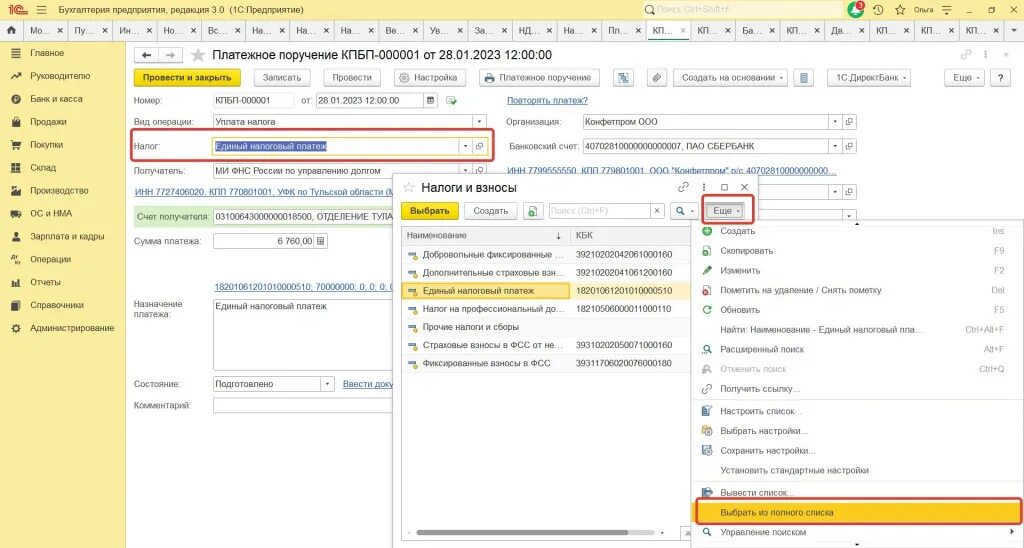The image size is (1024, 548).
Task: Select Обновить in the context menu
Action: 857,310
